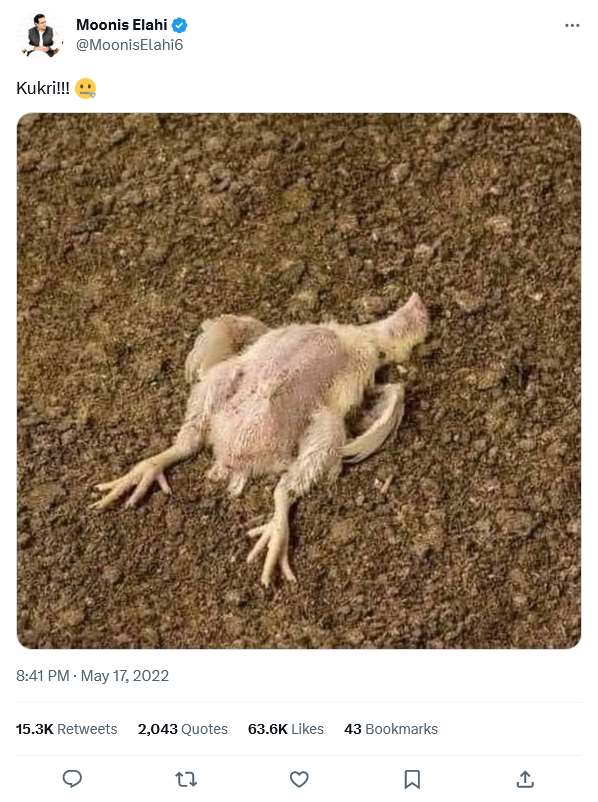The image size is (598, 802).
Task: Click the @MoonisElahi6 handle
Action: (129, 45)
